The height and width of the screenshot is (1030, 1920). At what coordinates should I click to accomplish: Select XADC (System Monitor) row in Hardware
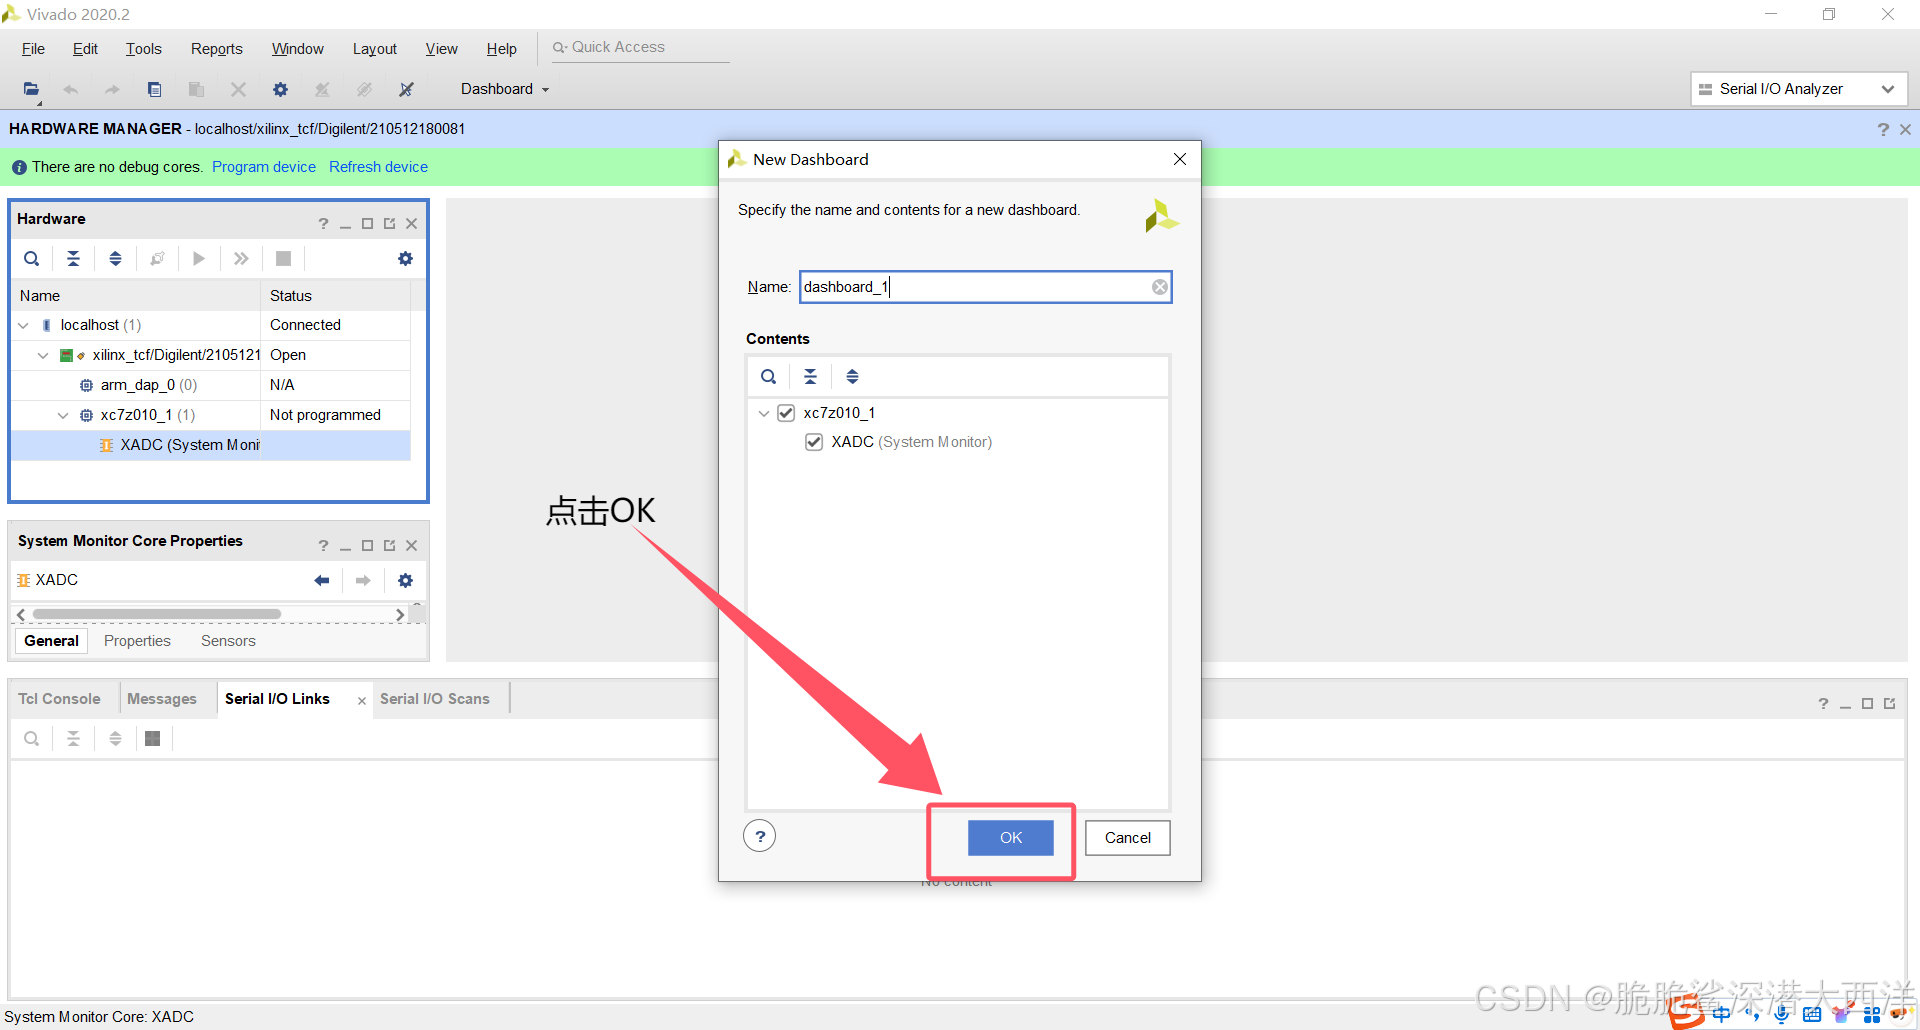210,445
